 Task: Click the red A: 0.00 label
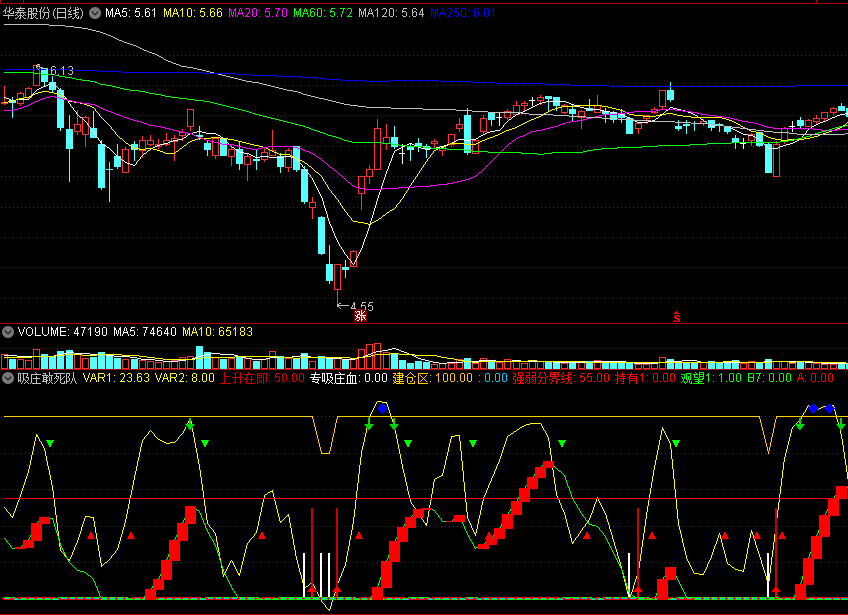pyautogui.click(x=815, y=378)
